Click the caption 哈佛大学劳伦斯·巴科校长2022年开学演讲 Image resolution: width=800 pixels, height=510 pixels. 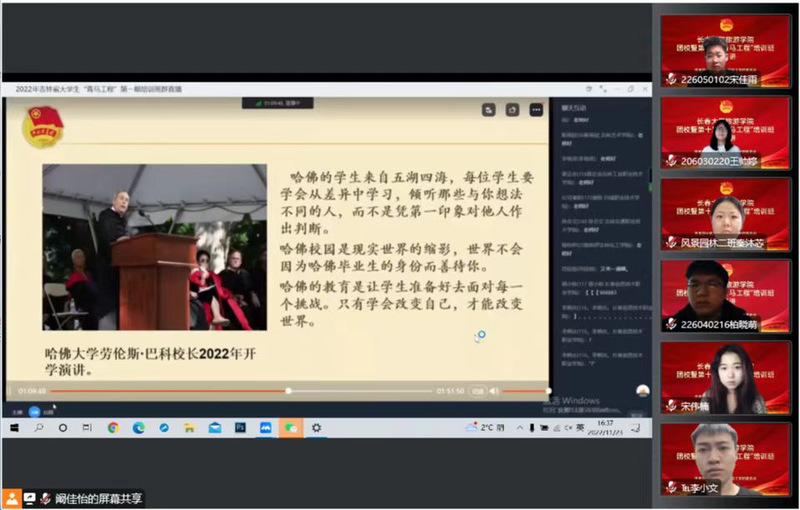point(151,361)
